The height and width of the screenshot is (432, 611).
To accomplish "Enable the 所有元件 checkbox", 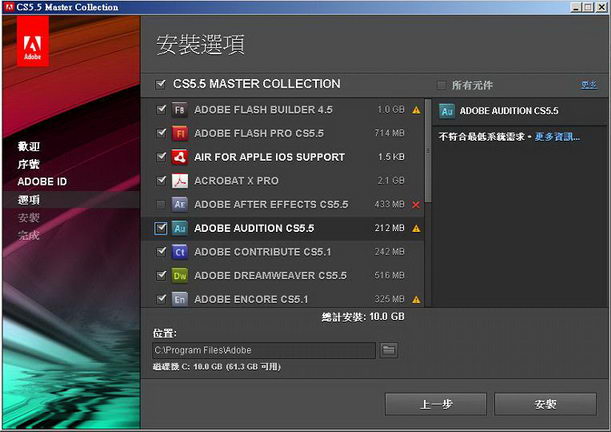I will [442, 85].
